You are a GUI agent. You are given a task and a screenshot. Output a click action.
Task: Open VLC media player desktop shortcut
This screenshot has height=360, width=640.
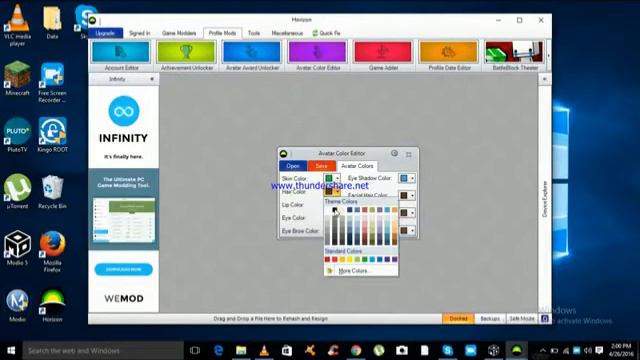(x=17, y=24)
